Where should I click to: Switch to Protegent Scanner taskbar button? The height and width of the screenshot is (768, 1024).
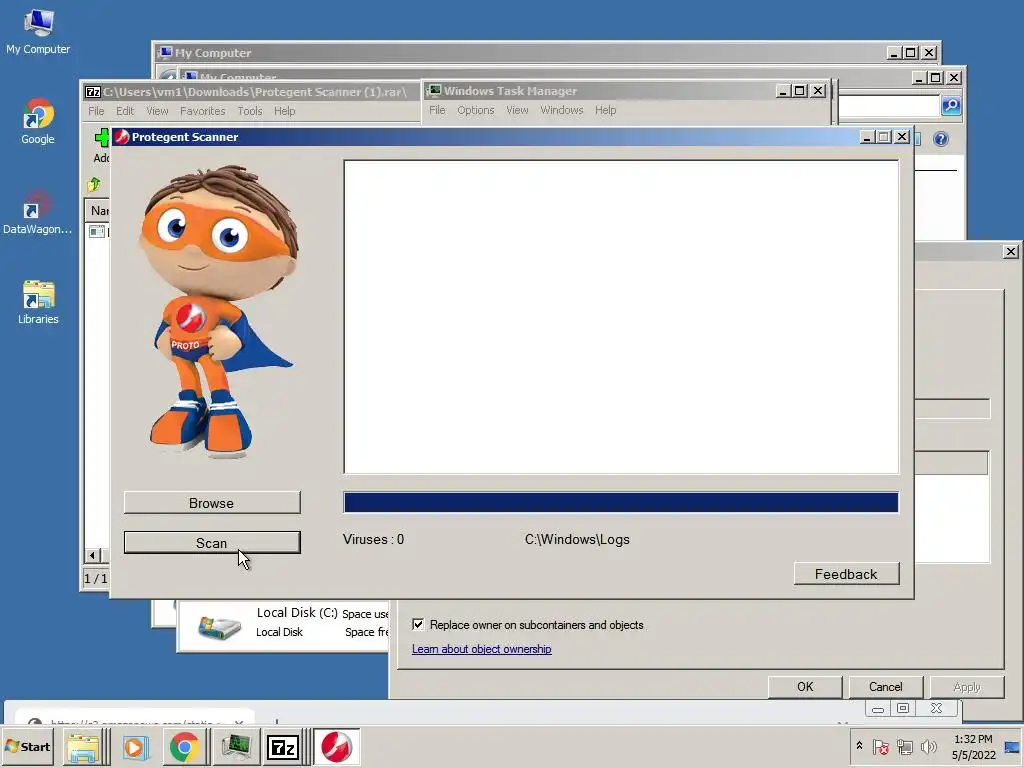click(336, 746)
